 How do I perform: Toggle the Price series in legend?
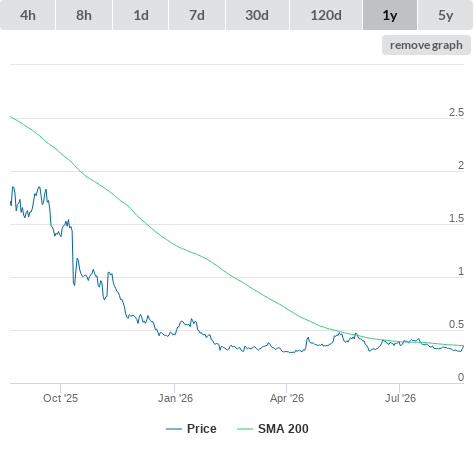[x=202, y=429]
